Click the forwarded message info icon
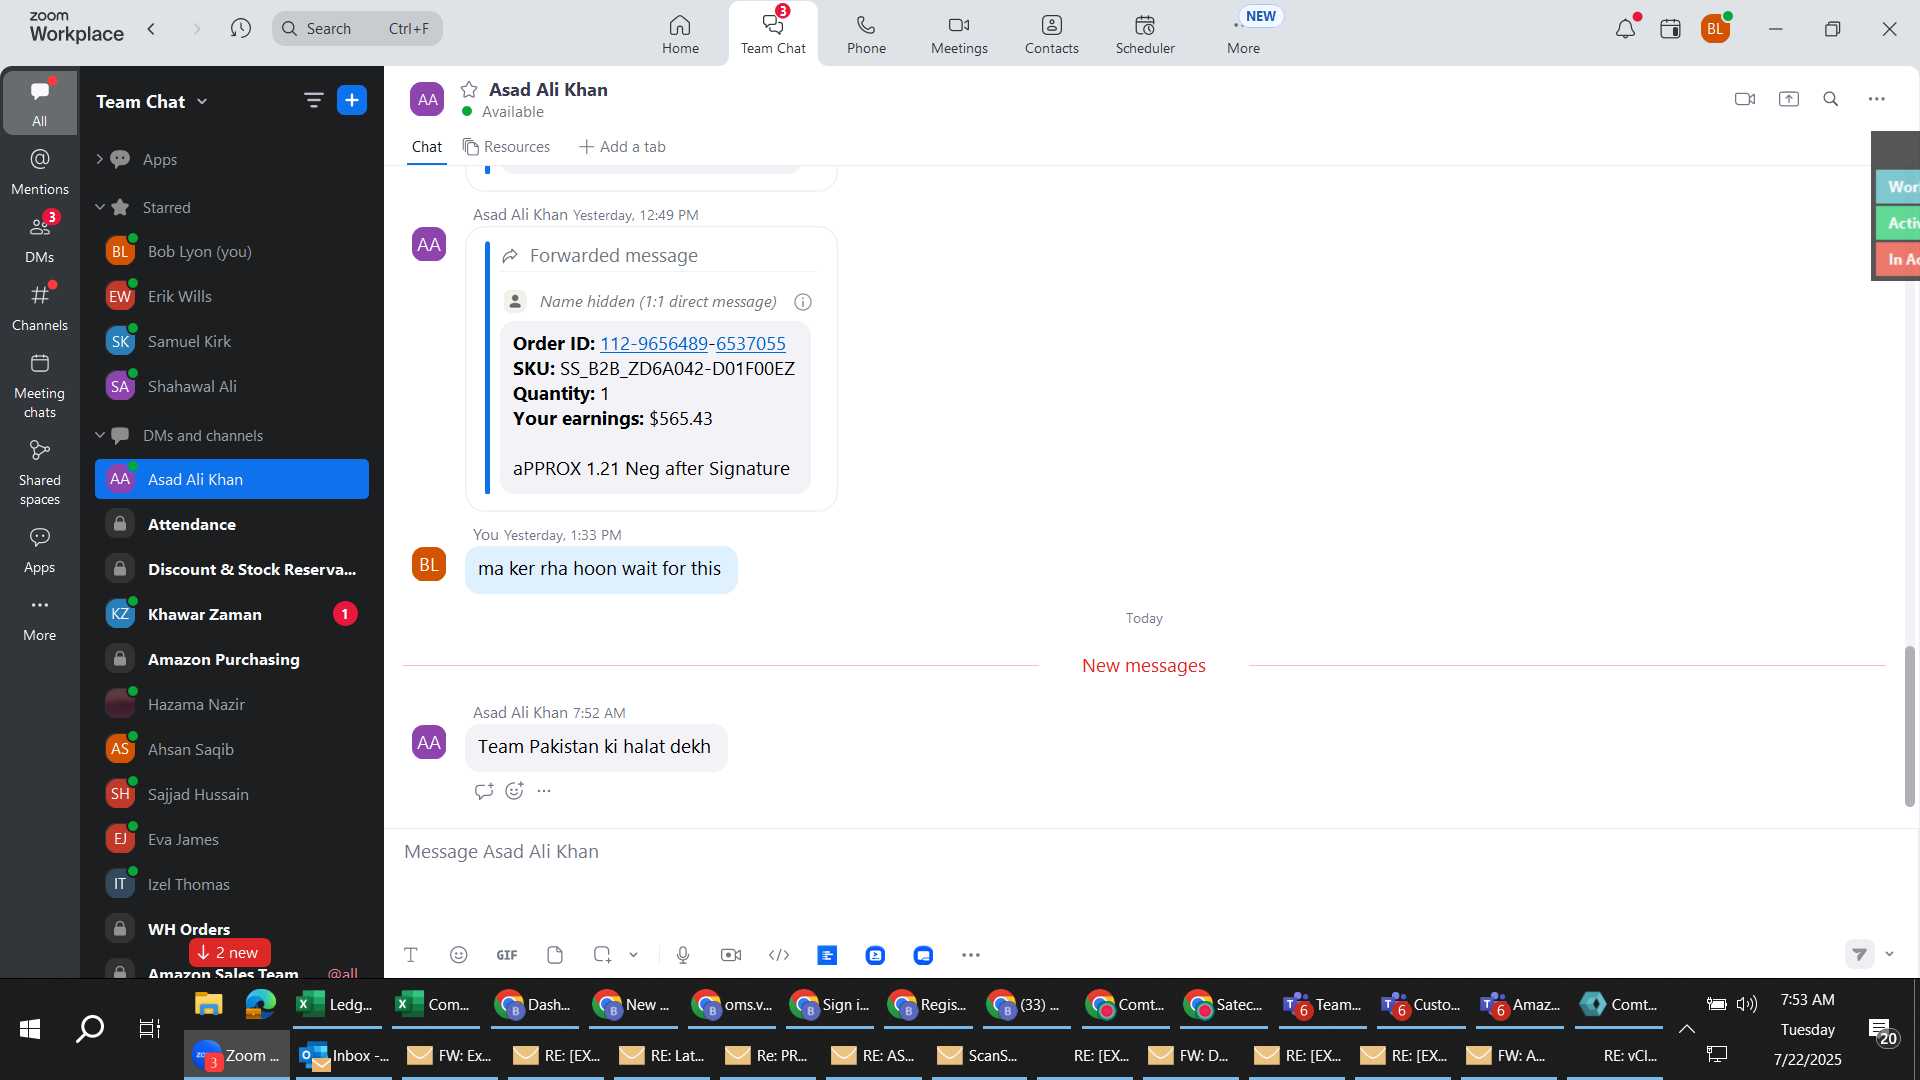The height and width of the screenshot is (1080, 1920). coord(802,302)
